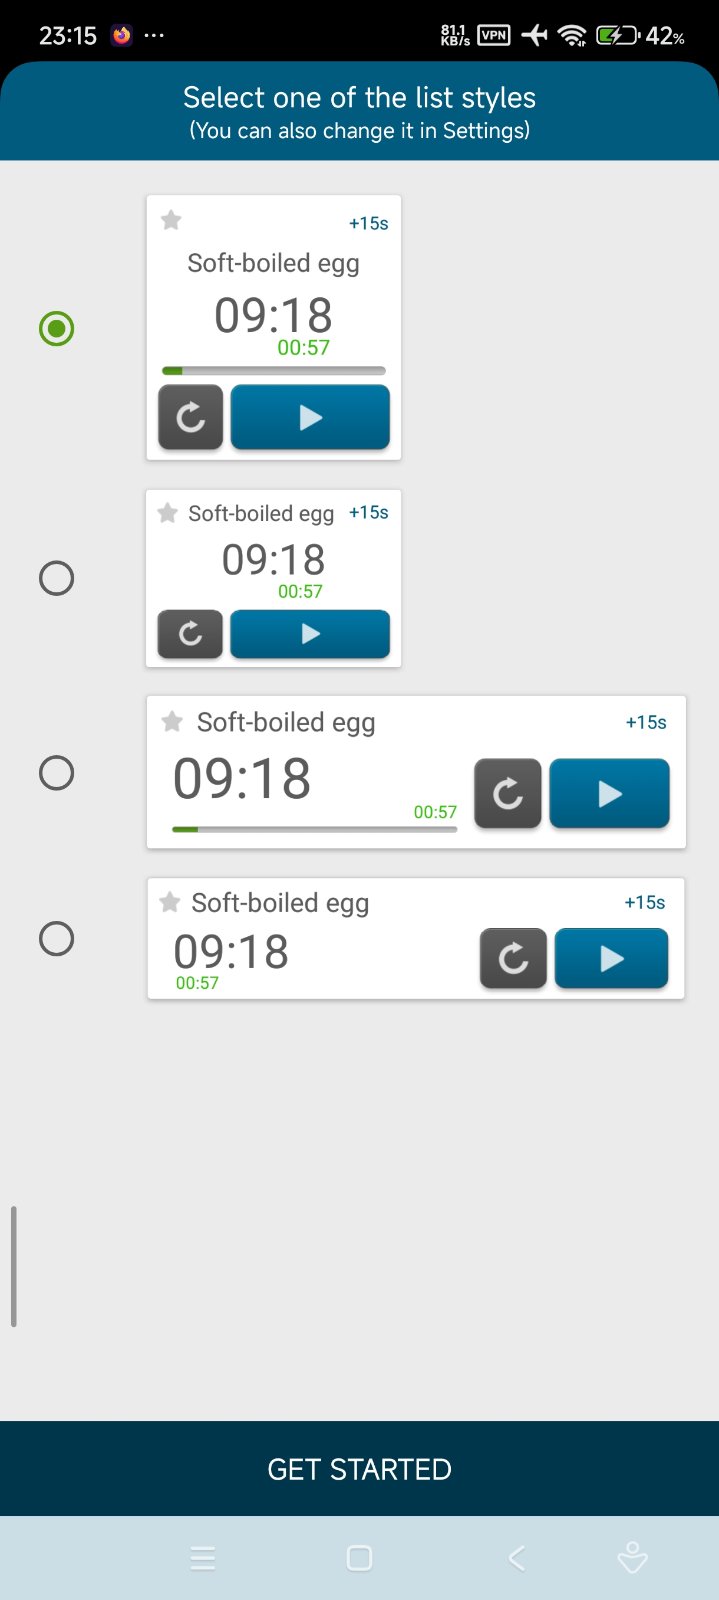
Task: Choose the fourth list style radio button
Action: pos(56,938)
